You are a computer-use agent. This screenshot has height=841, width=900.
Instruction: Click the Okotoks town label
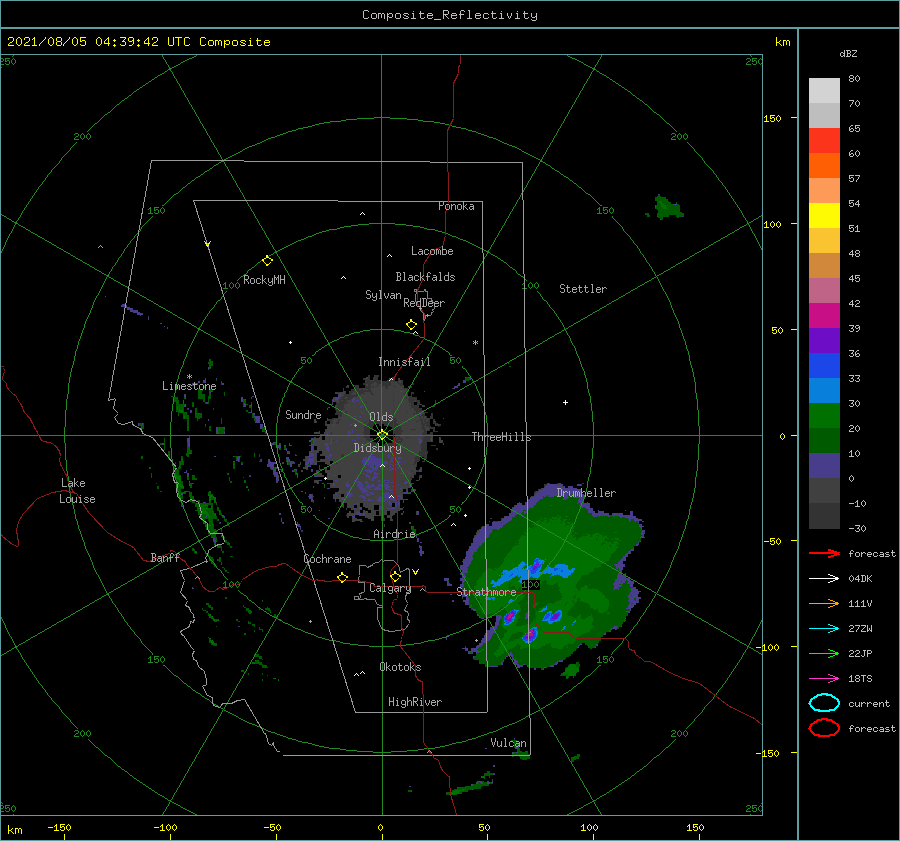(400, 667)
